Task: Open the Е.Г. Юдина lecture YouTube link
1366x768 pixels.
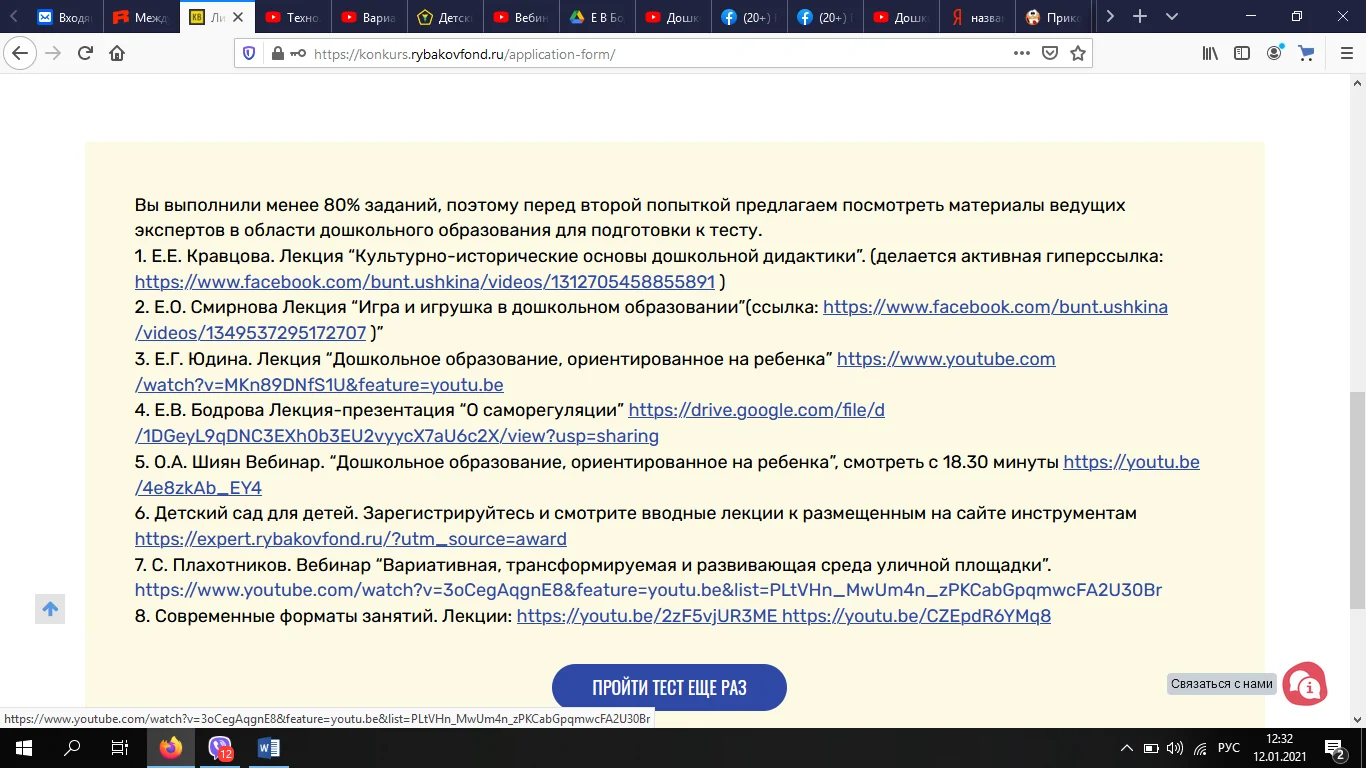Action: pos(947,359)
